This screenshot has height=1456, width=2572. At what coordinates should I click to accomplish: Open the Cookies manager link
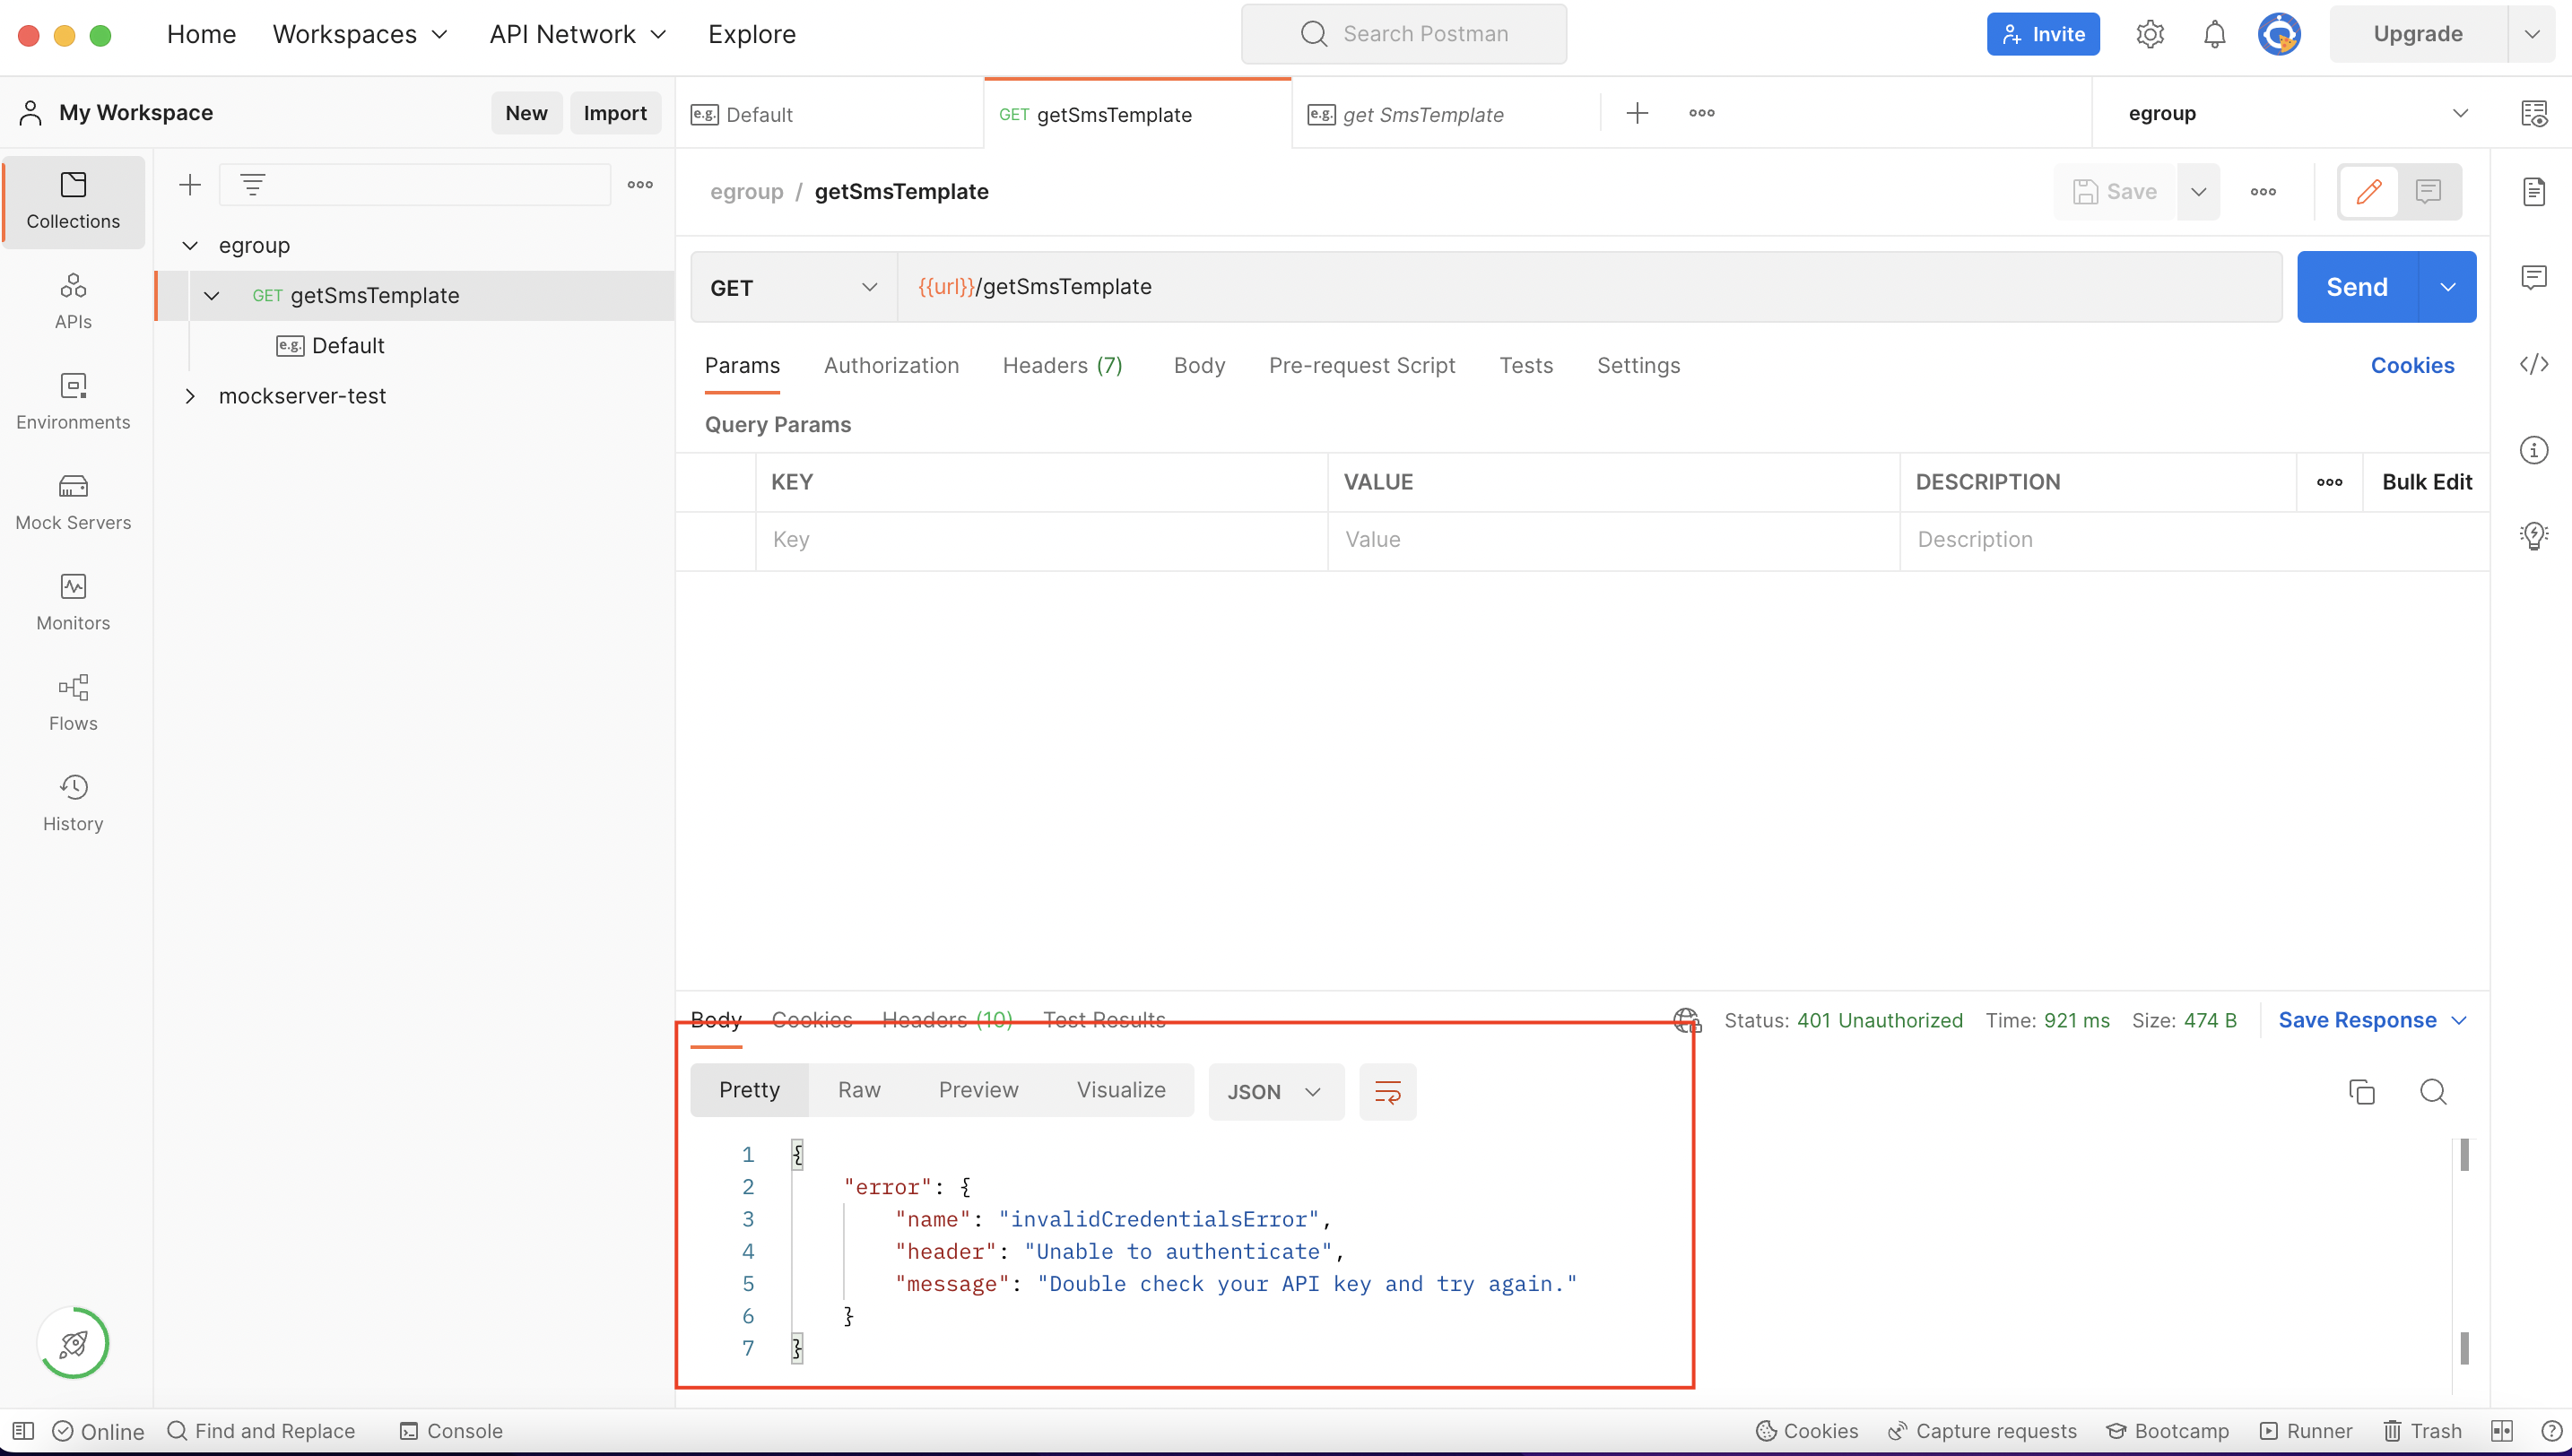coord(2412,365)
